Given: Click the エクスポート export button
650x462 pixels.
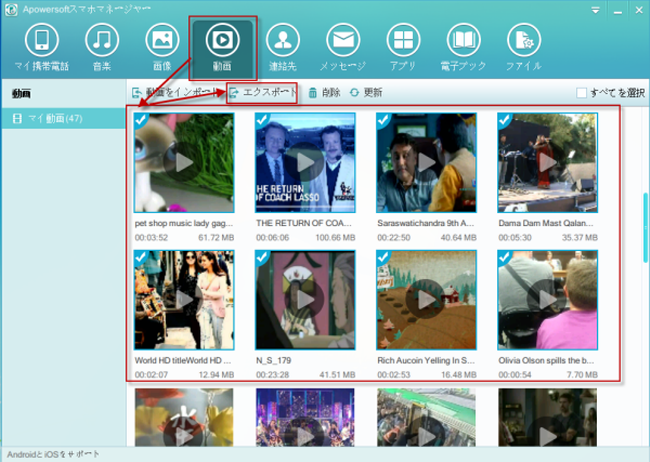Looking at the screenshot, I should 263,92.
